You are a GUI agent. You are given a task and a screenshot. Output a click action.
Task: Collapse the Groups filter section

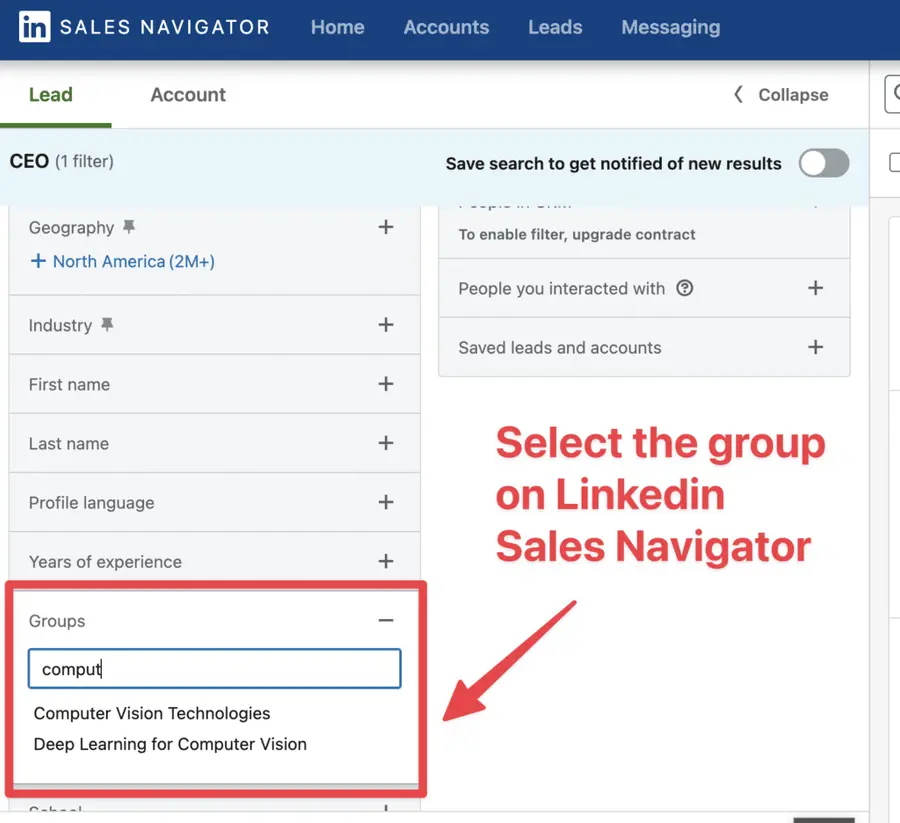[386, 620]
